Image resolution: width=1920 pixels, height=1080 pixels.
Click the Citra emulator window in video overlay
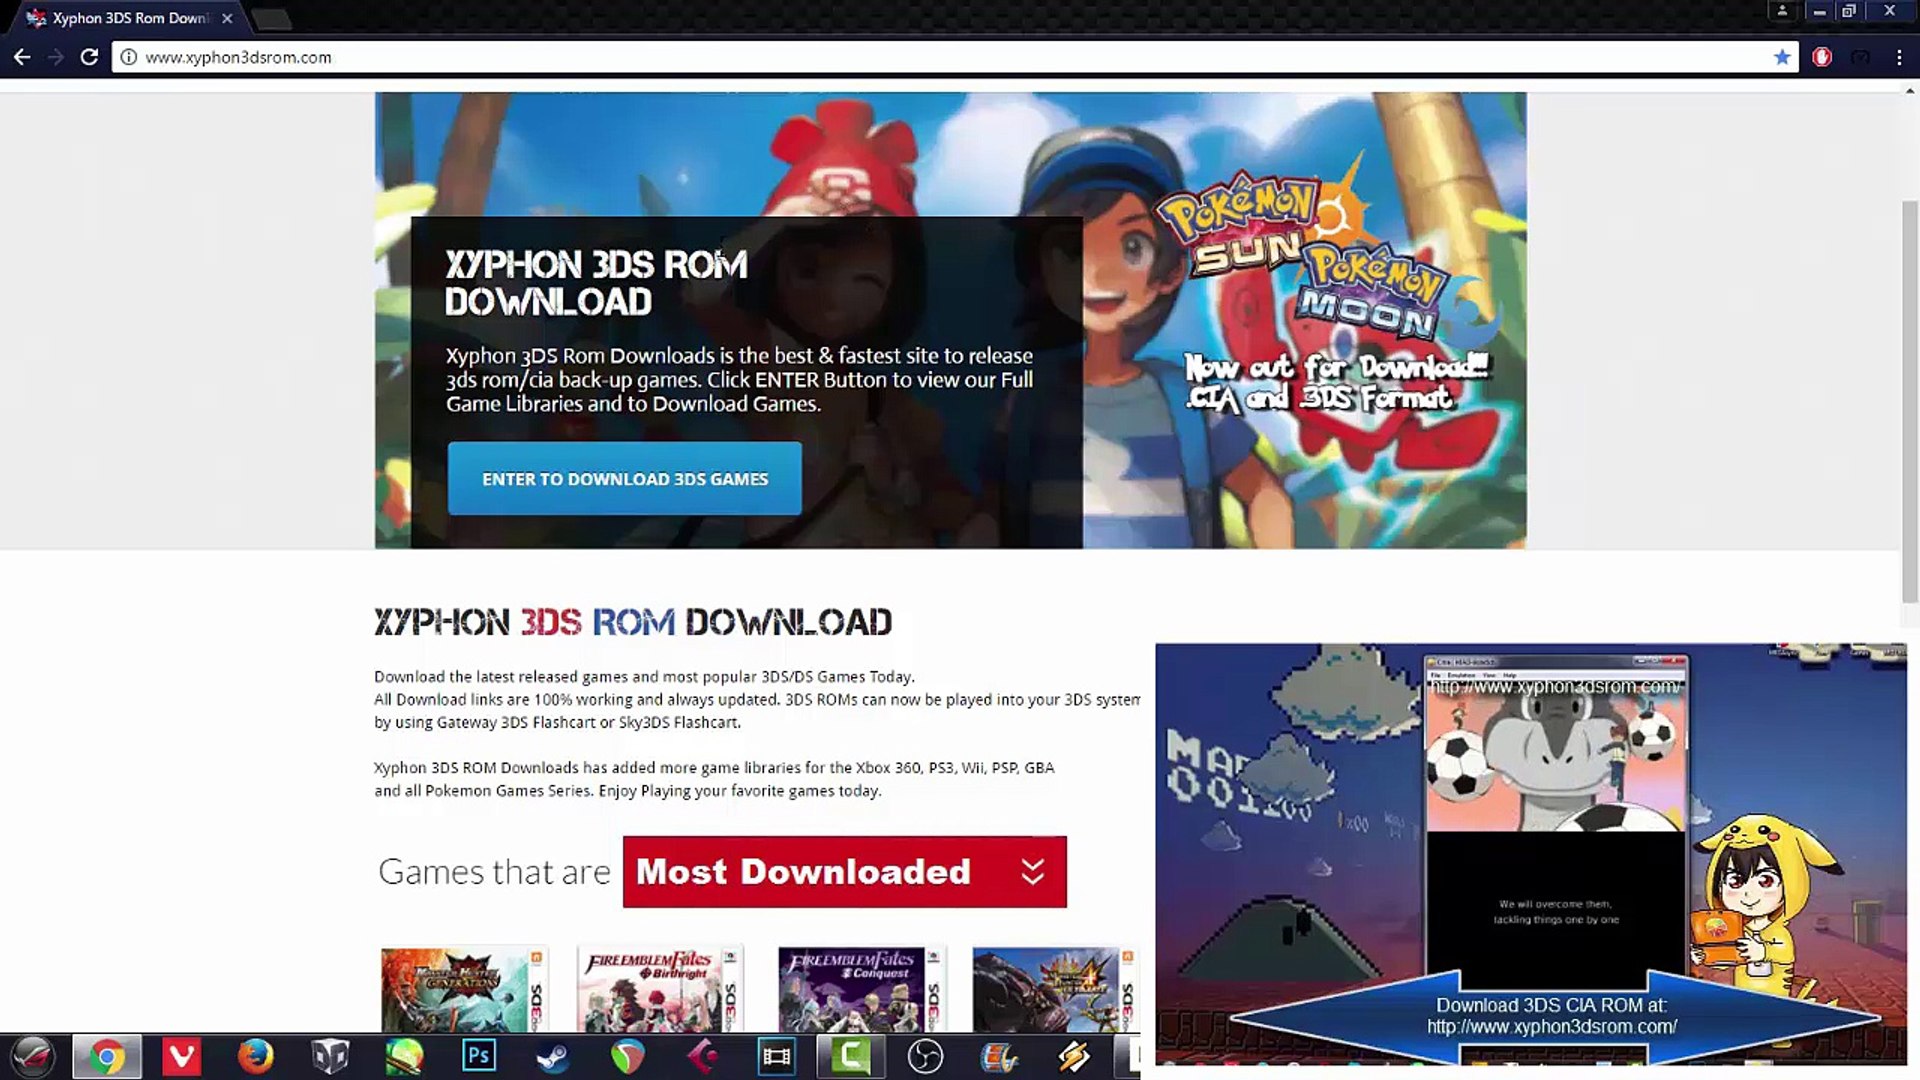tap(1556, 820)
